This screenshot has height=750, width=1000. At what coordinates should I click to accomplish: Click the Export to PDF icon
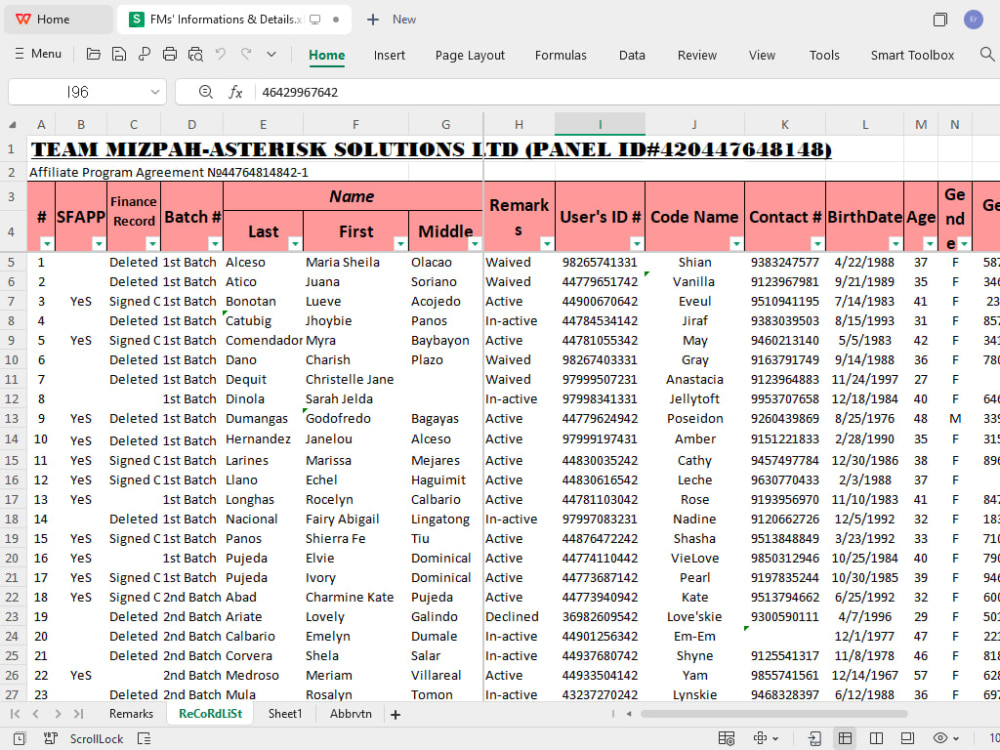coord(144,54)
